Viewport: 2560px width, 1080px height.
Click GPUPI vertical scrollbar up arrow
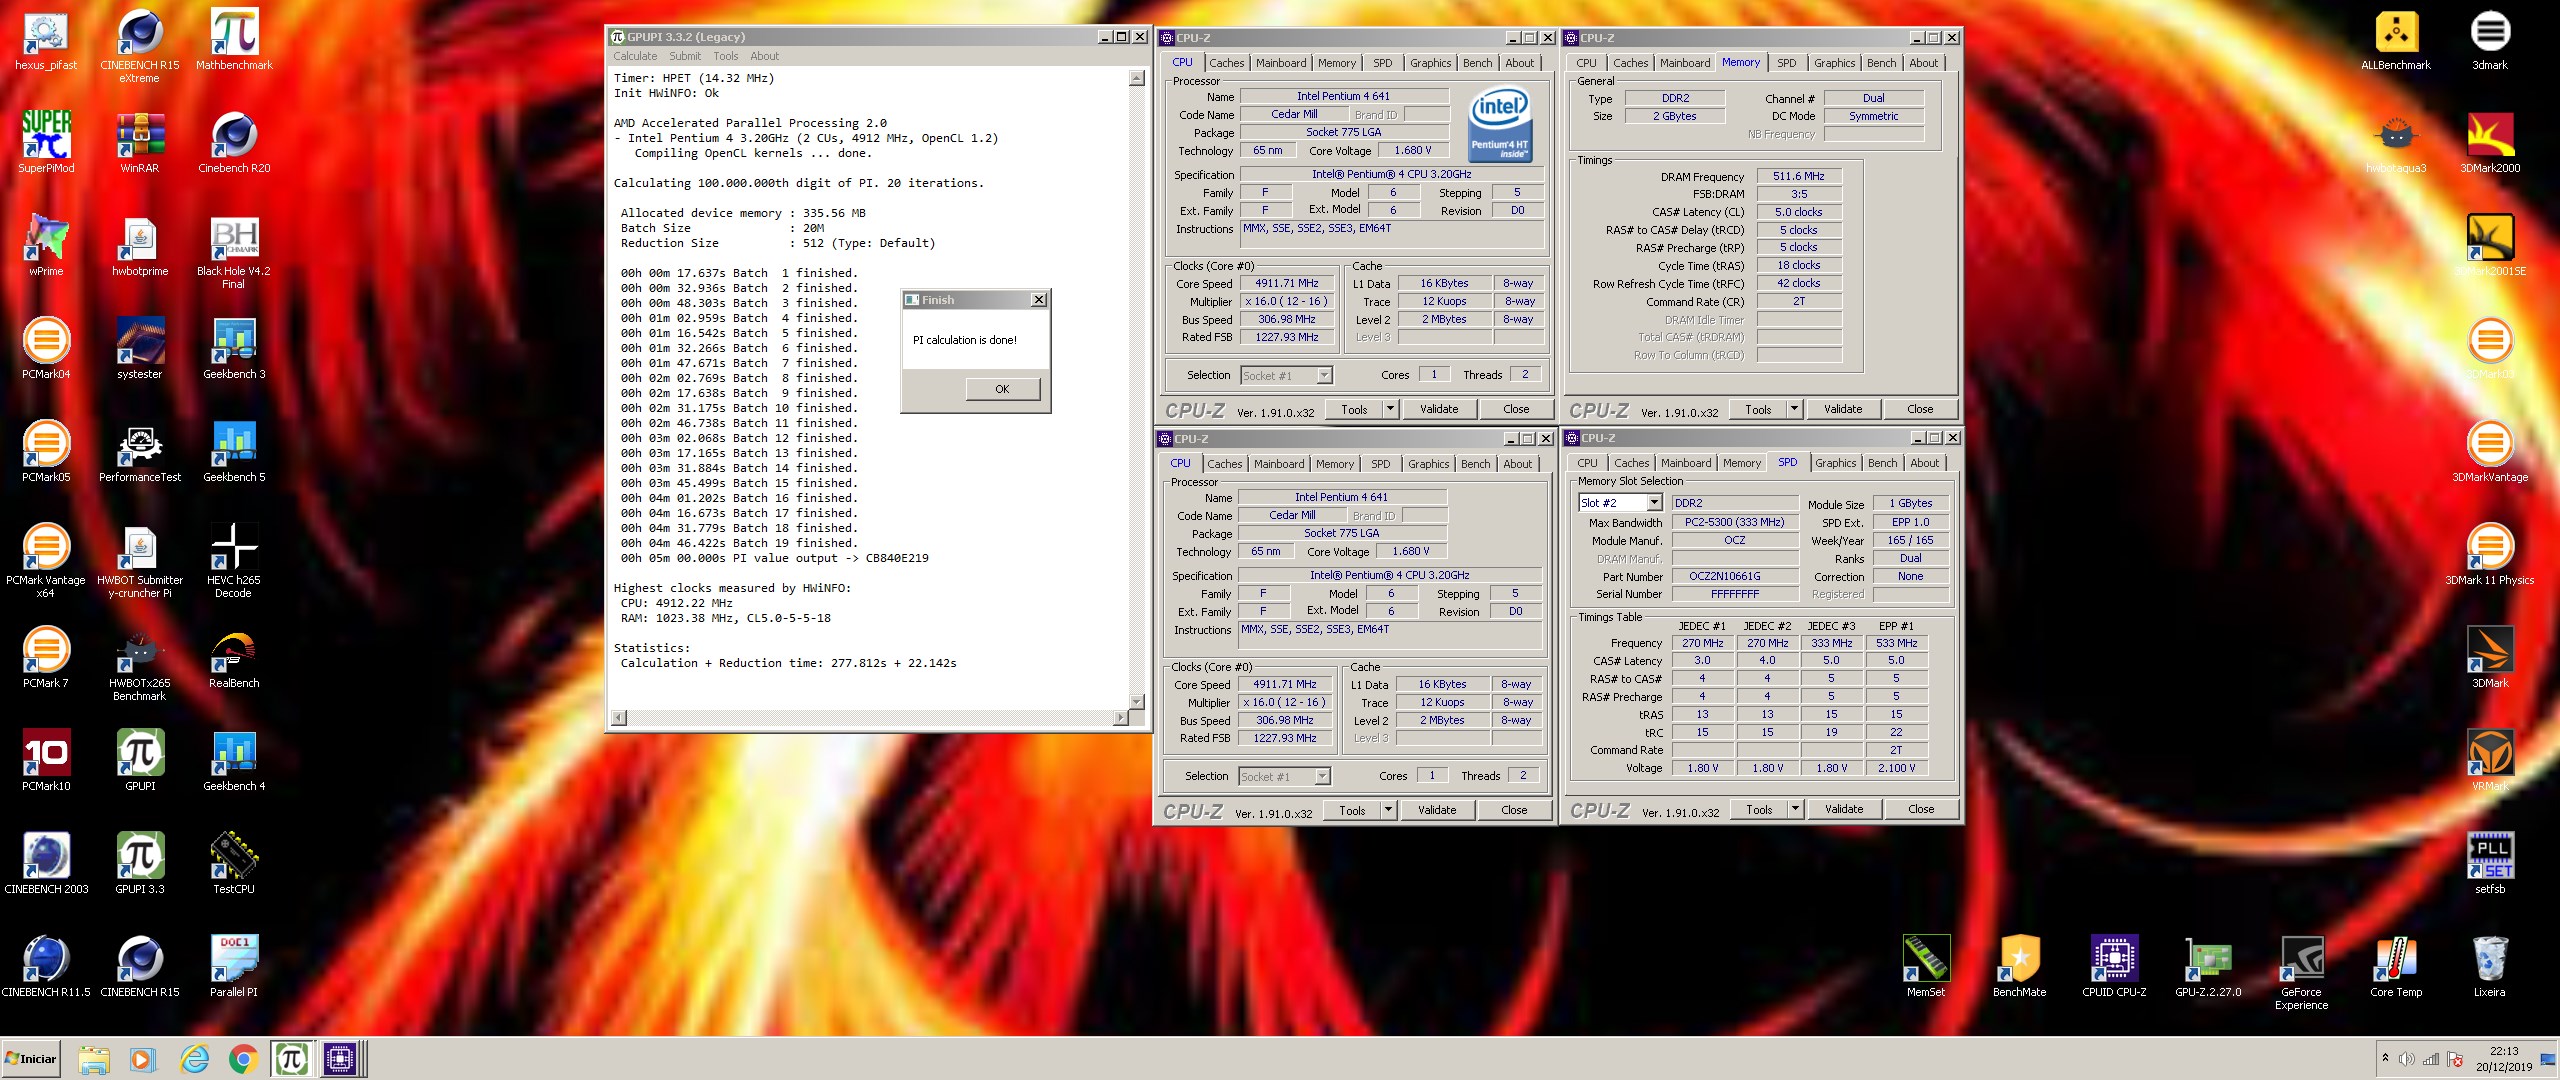(1136, 78)
